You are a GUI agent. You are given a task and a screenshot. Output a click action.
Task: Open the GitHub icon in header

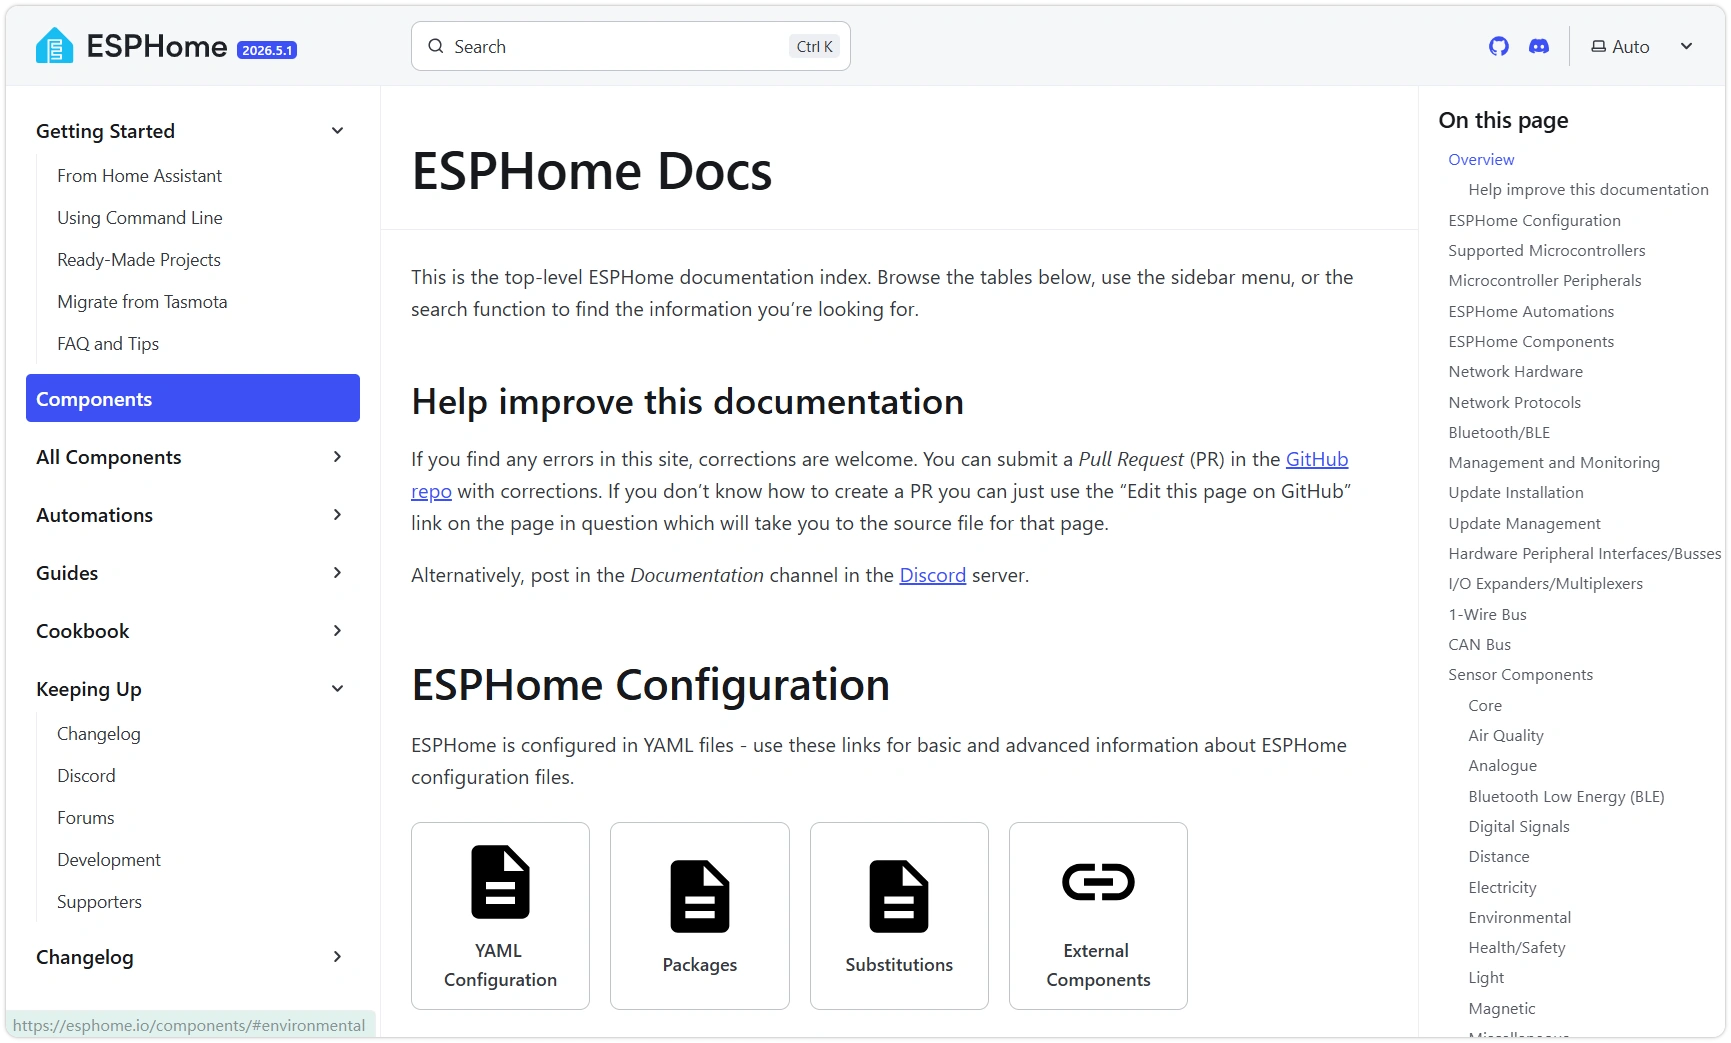pyautogui.click(x=1498, y=46)
